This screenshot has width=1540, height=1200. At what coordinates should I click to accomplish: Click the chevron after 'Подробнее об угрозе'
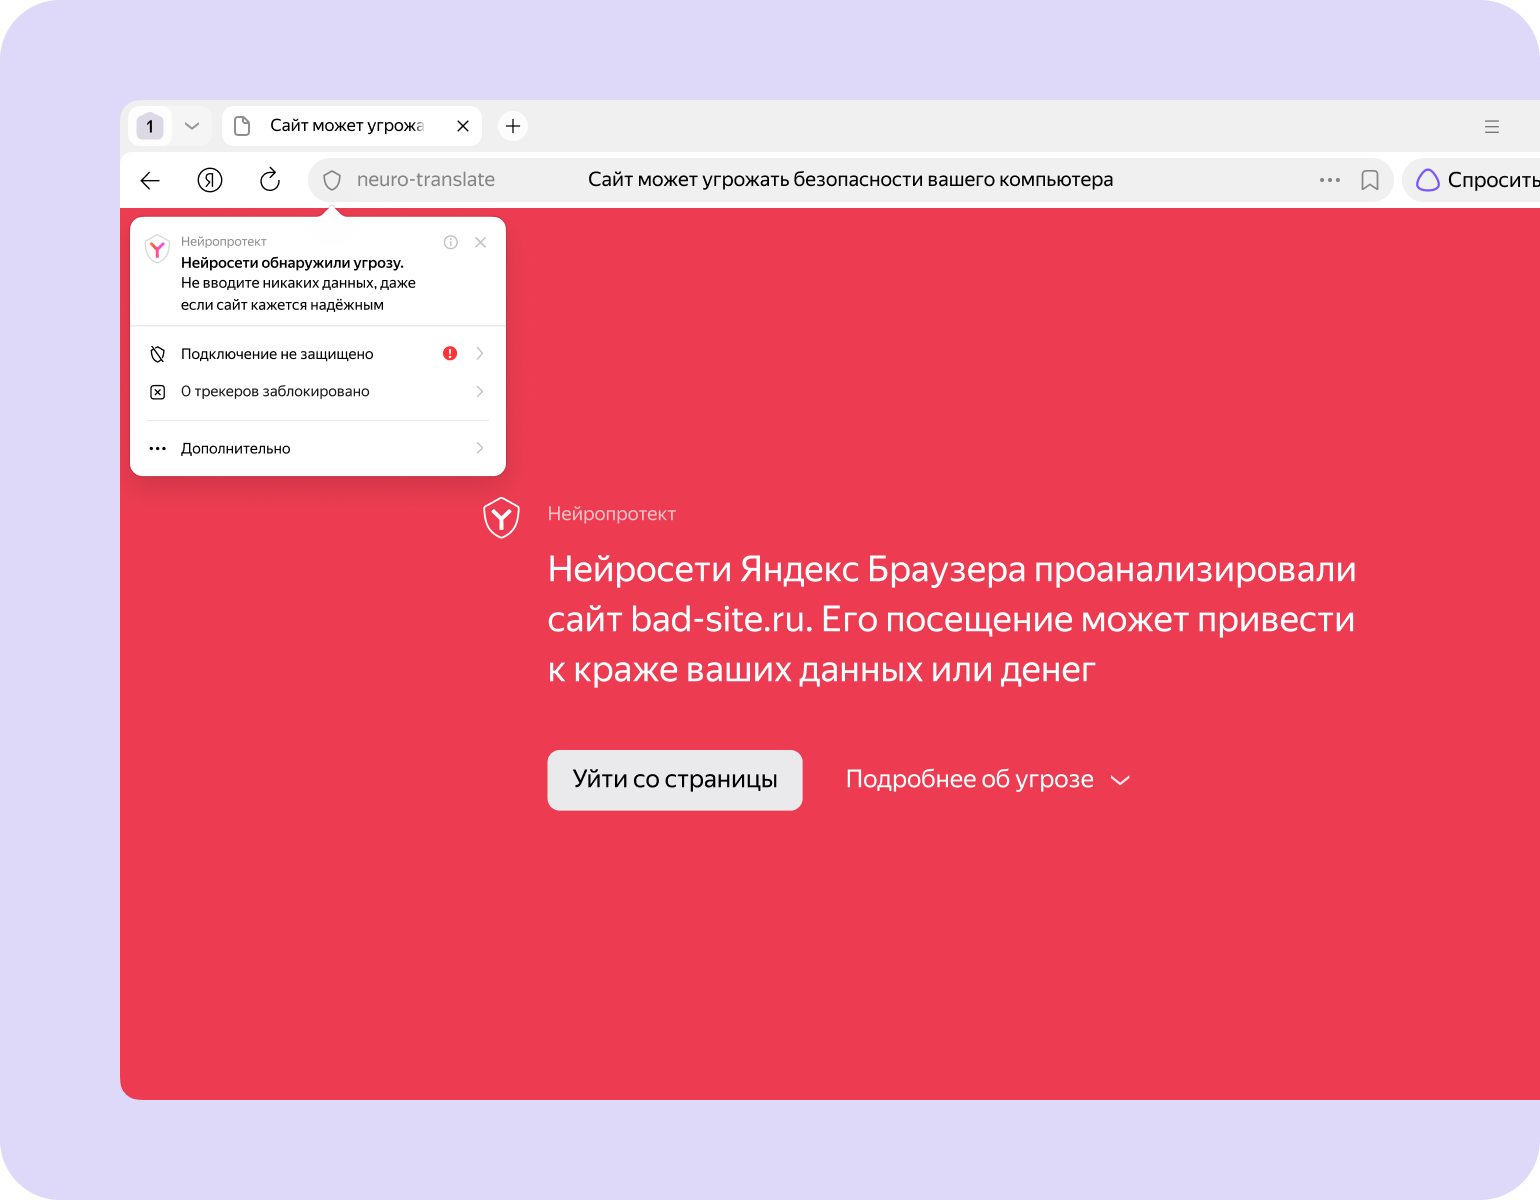(1121, 781)
